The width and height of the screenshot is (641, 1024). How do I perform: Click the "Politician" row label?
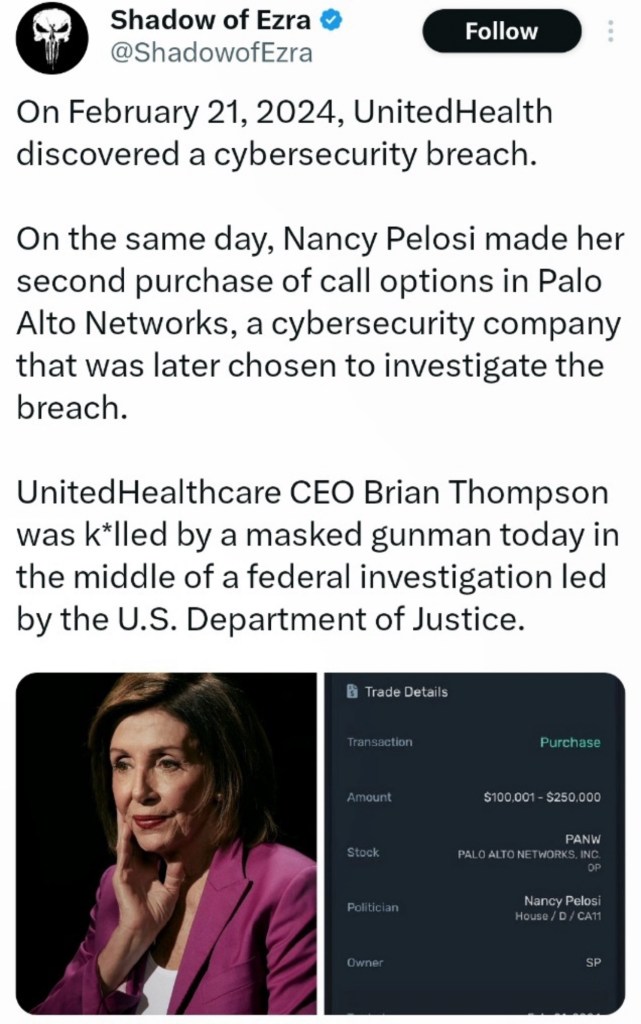click(372, 907)
